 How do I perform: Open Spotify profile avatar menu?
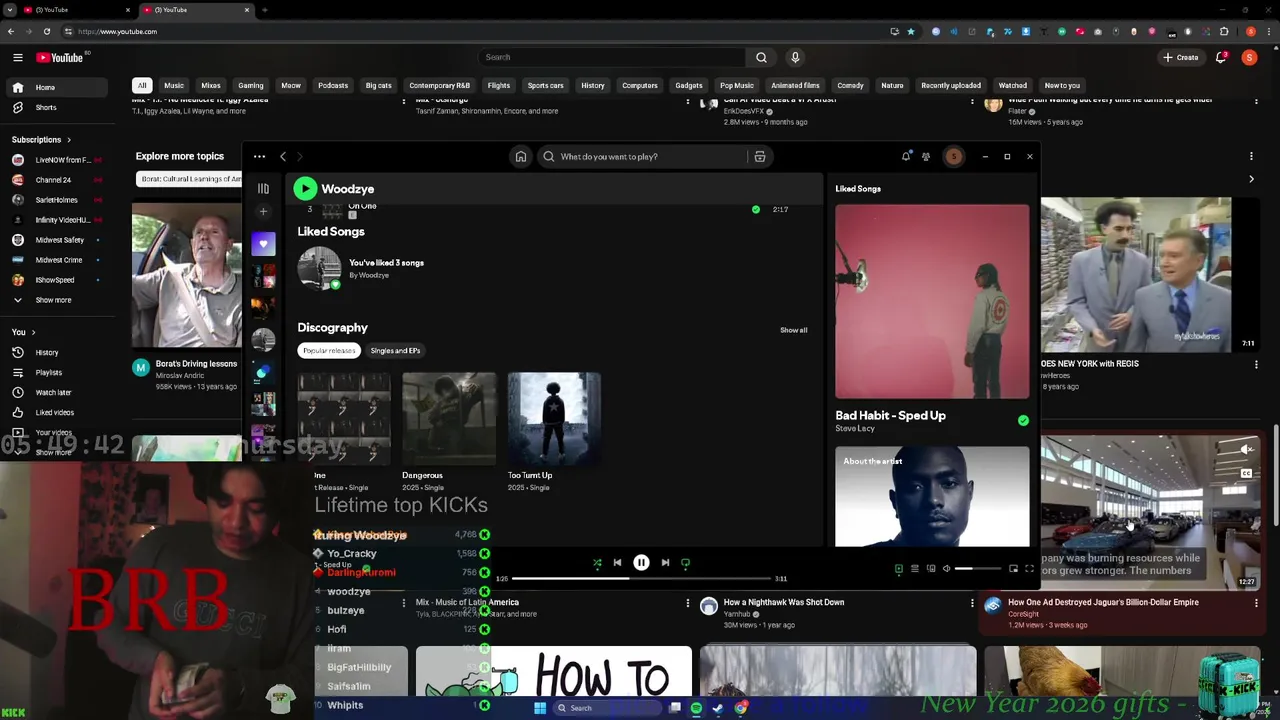pyautogui.click(x=954, y=157)
